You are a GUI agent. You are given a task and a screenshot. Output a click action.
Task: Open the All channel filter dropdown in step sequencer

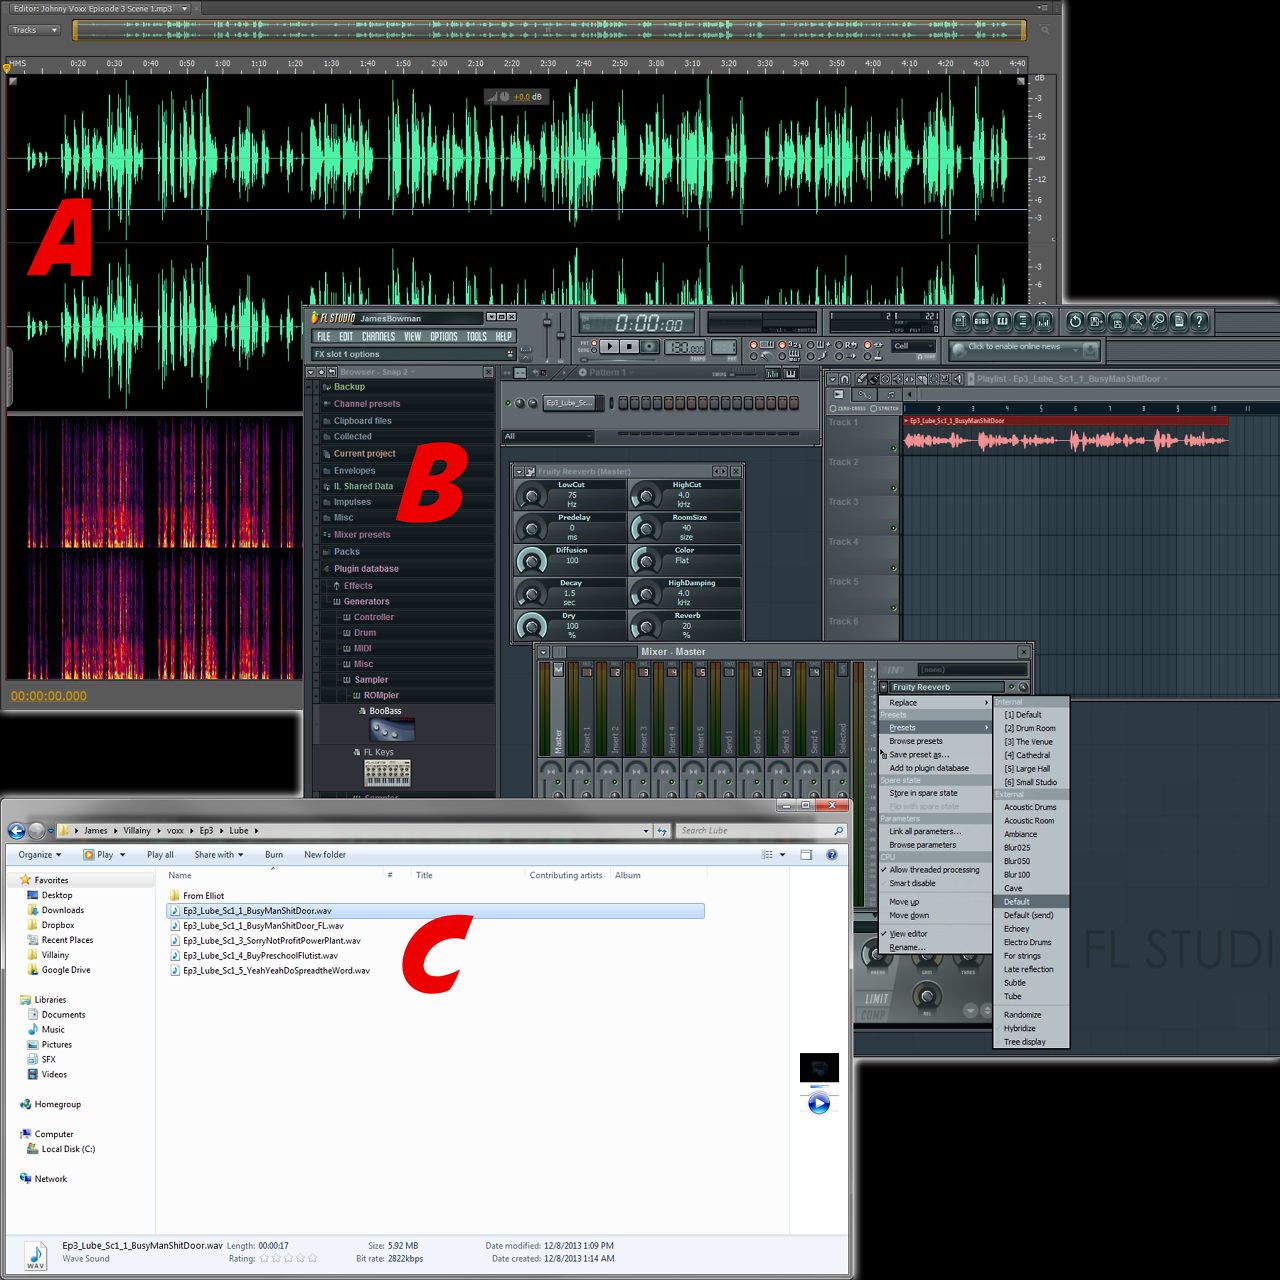pyautogui.click(x=547, y=437)
